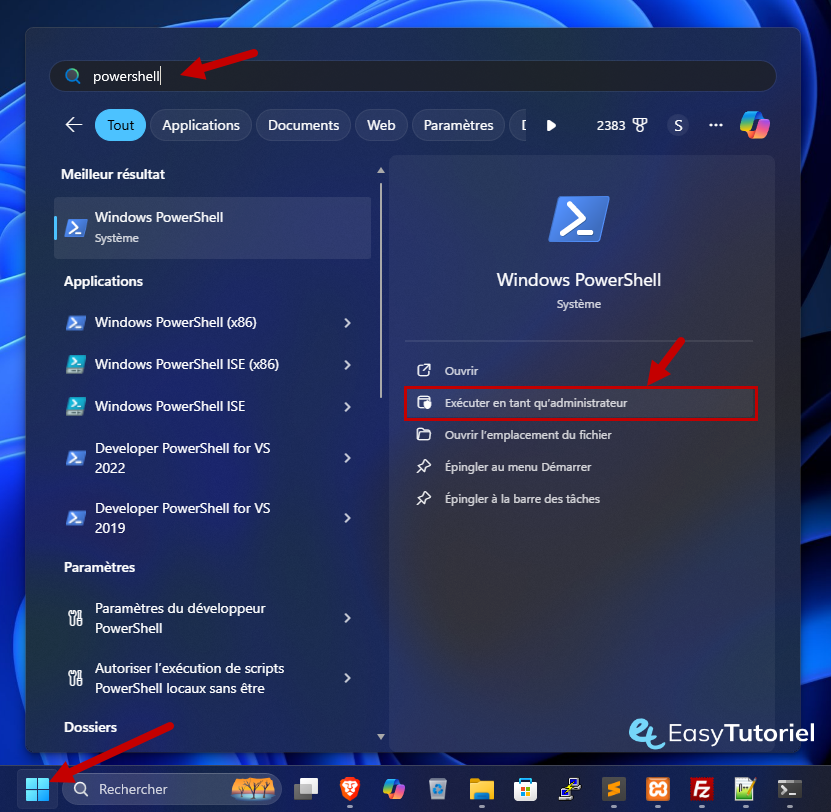This screenshot has height=812, width=831.
Task: Click the play (video search) icon
Action: click(551, 125)
